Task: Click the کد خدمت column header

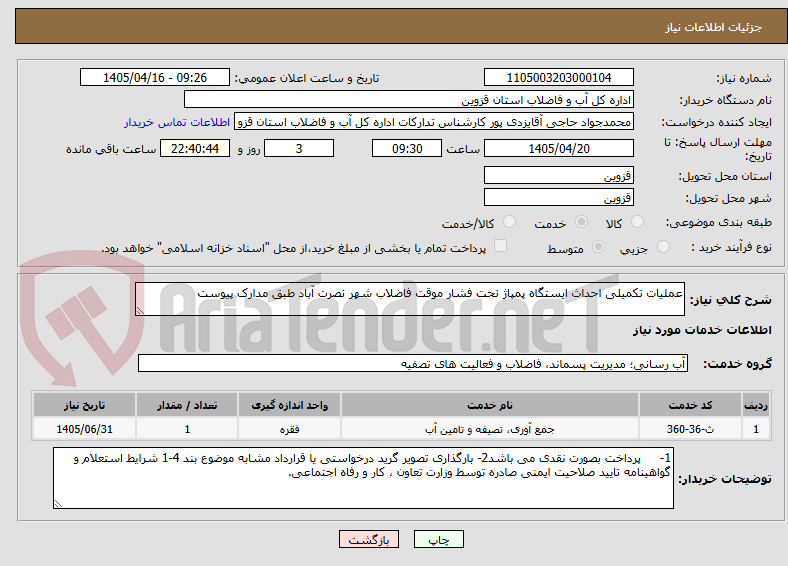Action: [690, 405]
